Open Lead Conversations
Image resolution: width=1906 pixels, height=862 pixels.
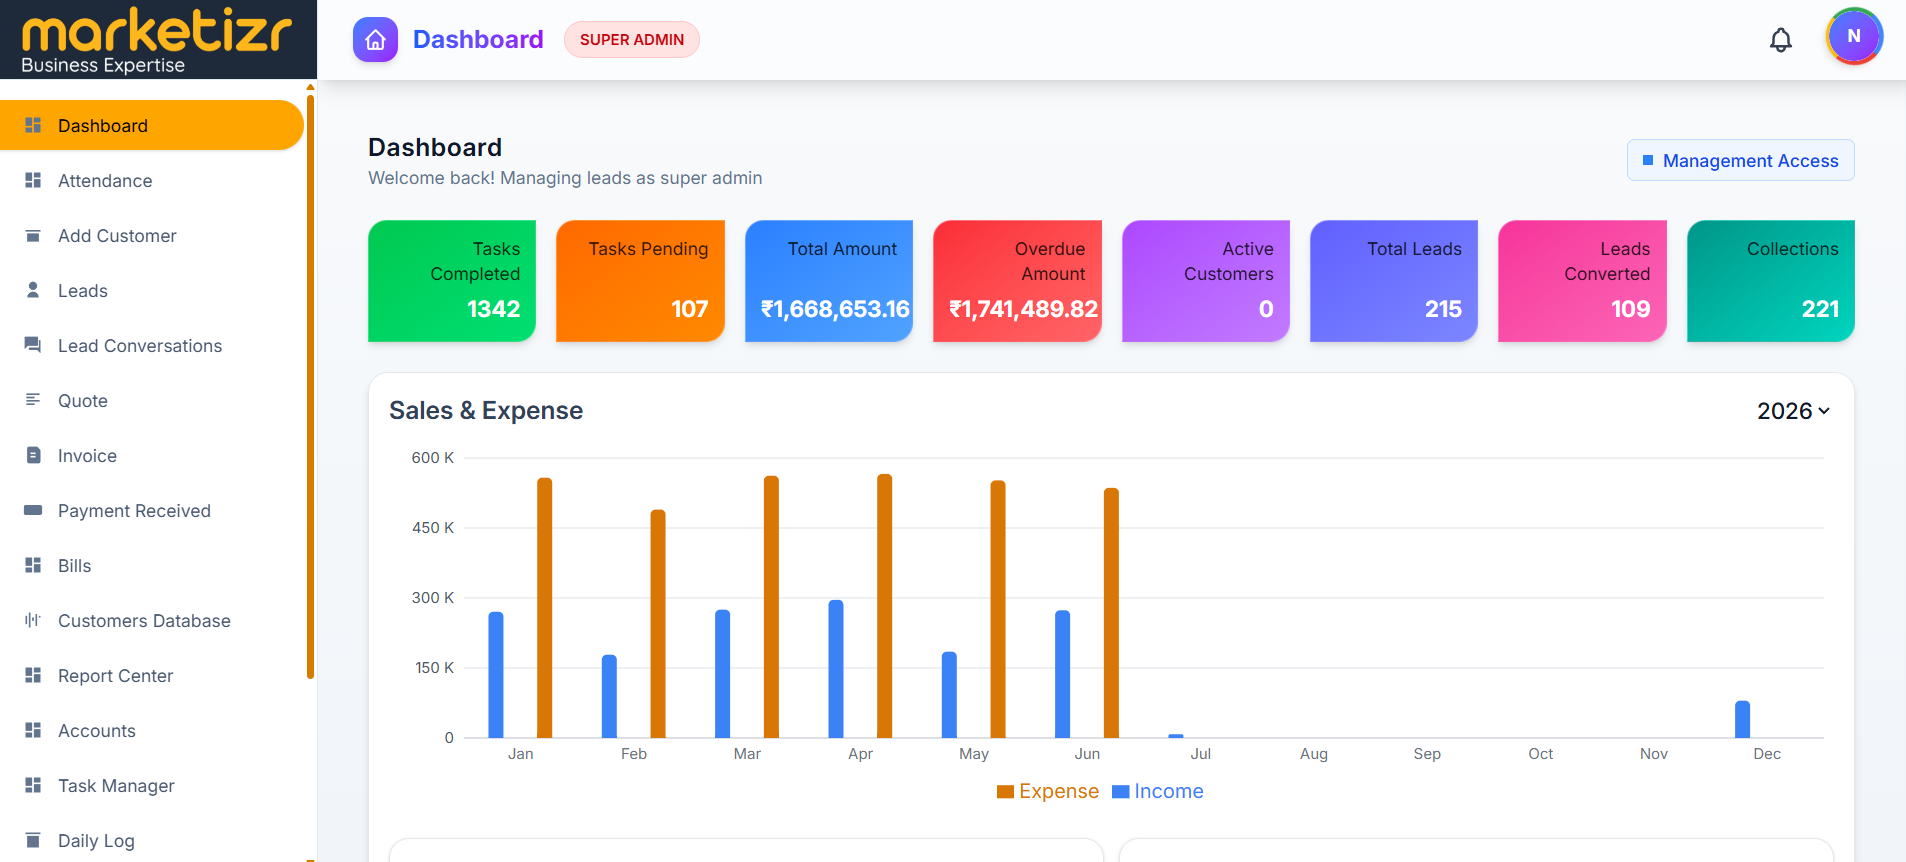click(x=152, y=345)
